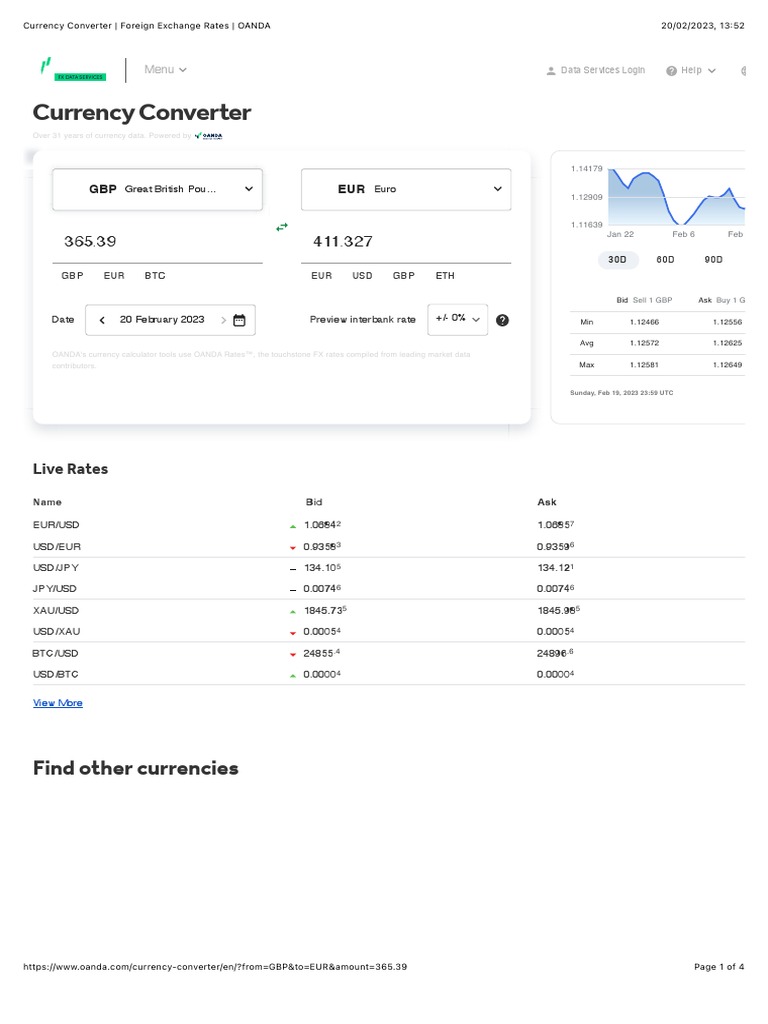Select the 30D chart range
The width and height of the screenshot is (768, 1024).
pyautogui.click(x=617, y=260)
